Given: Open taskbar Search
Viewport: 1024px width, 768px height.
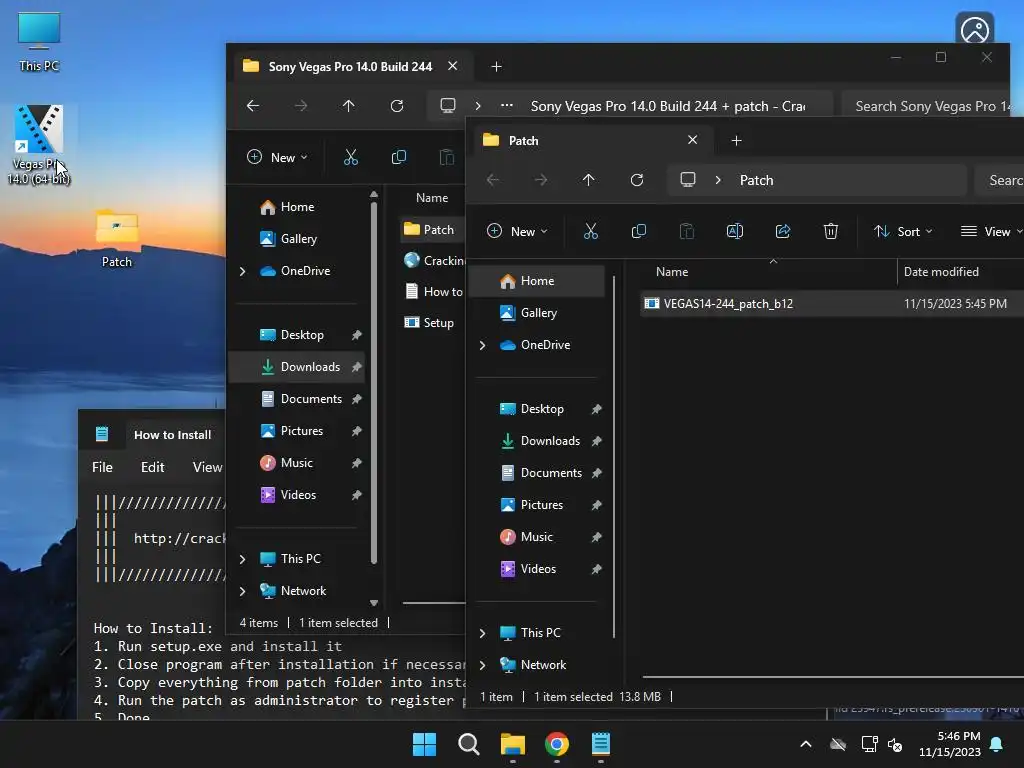Looking at the screenshot, I should 468,744.
